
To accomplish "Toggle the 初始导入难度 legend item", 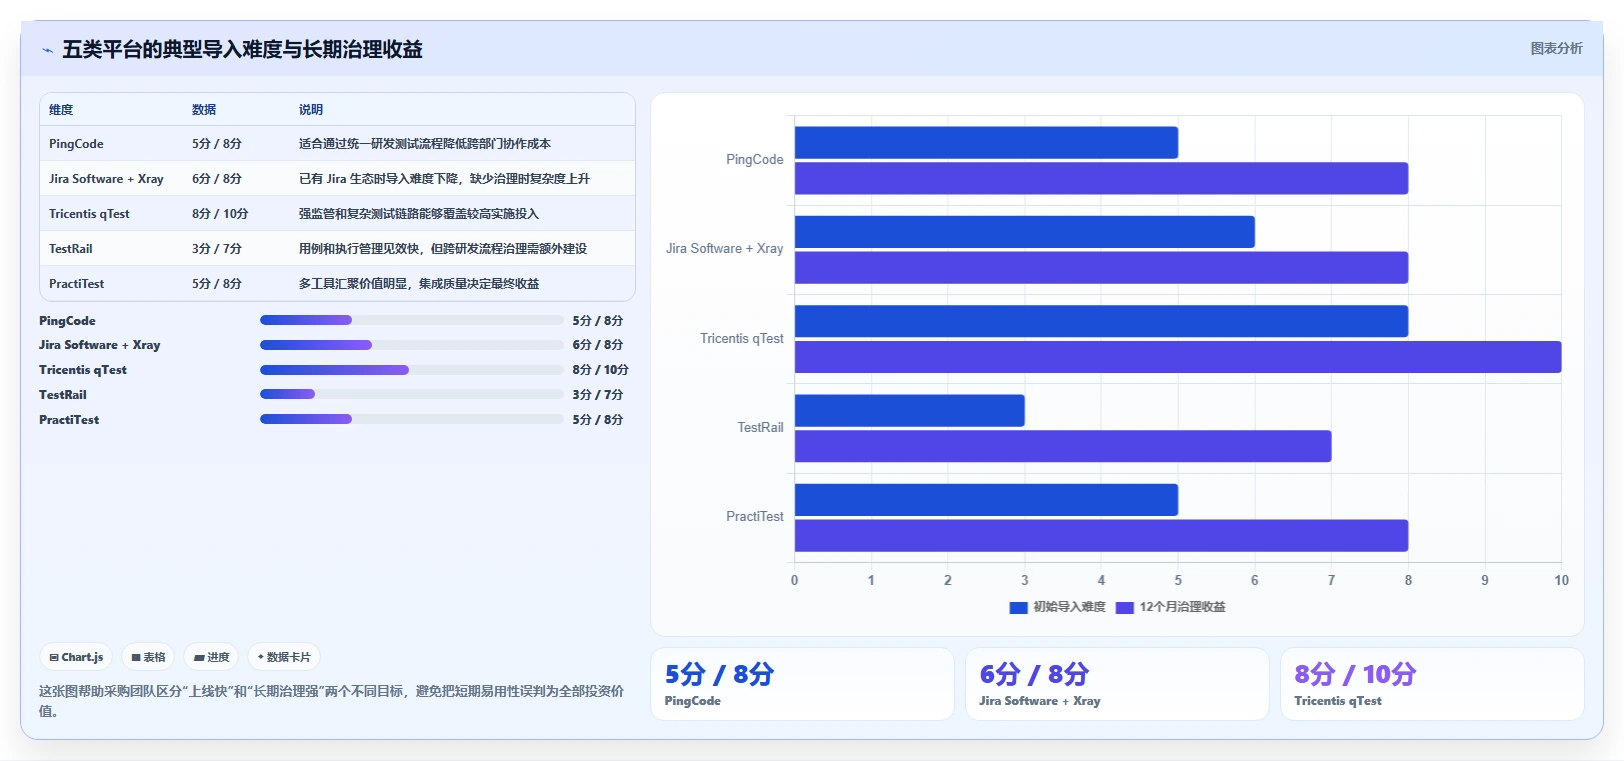I will click(x=1058, y=607).
